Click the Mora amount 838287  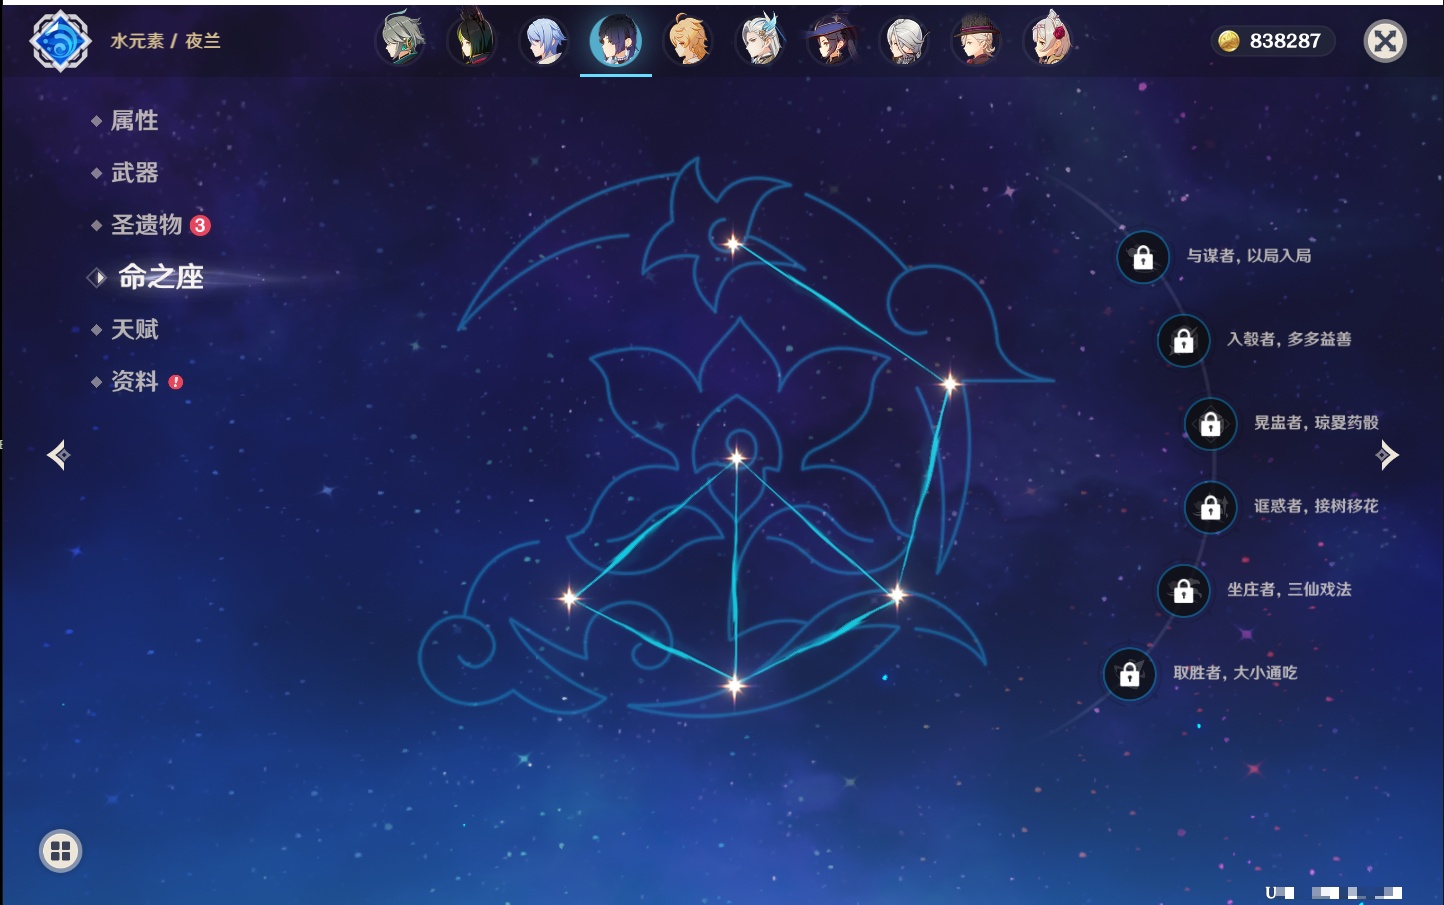click(1285, 41)
